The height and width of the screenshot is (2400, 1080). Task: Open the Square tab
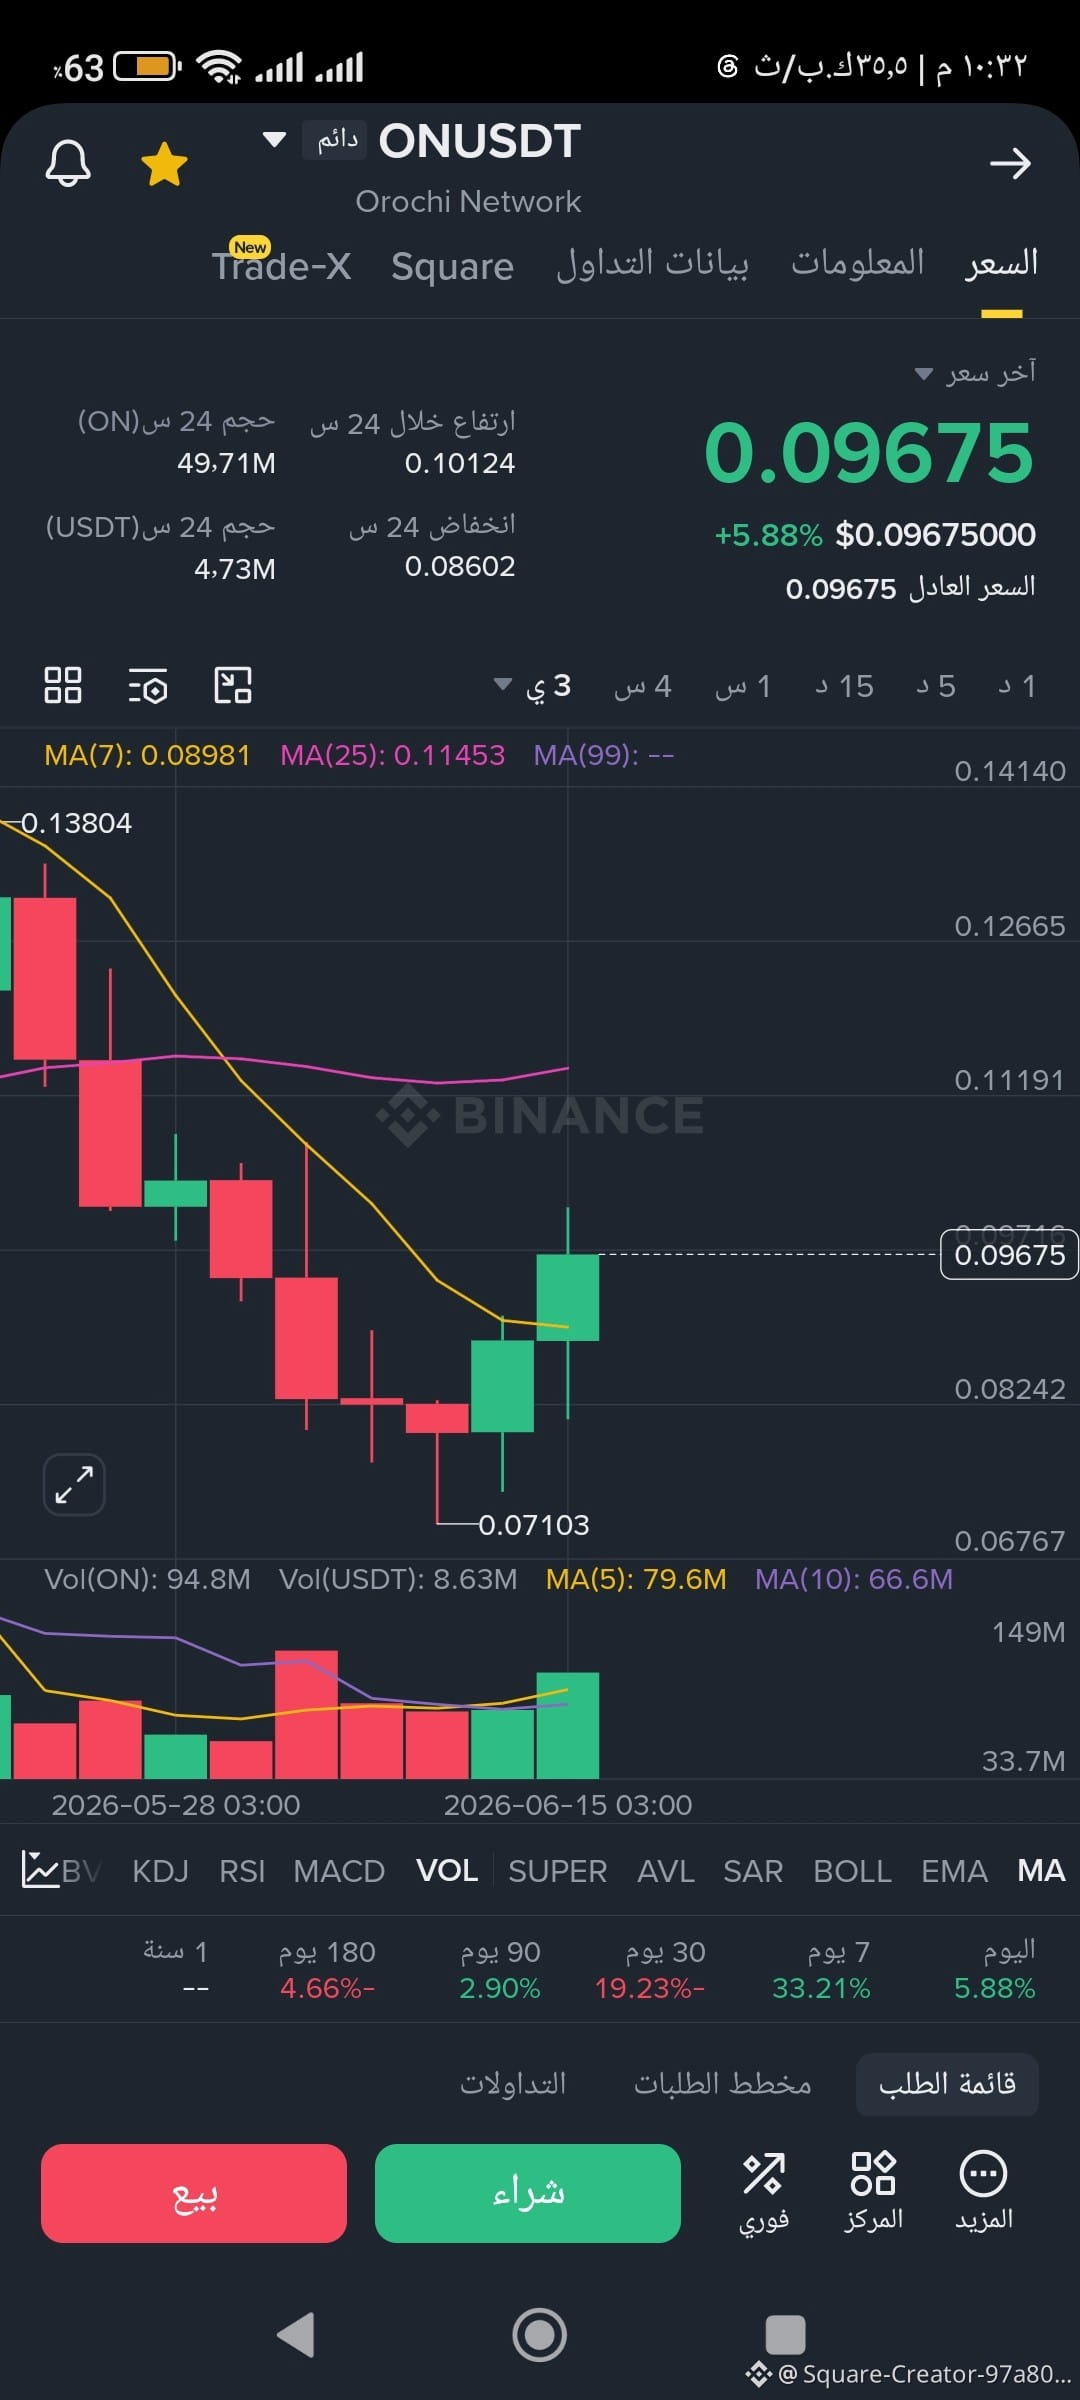(x=452, y=266)
